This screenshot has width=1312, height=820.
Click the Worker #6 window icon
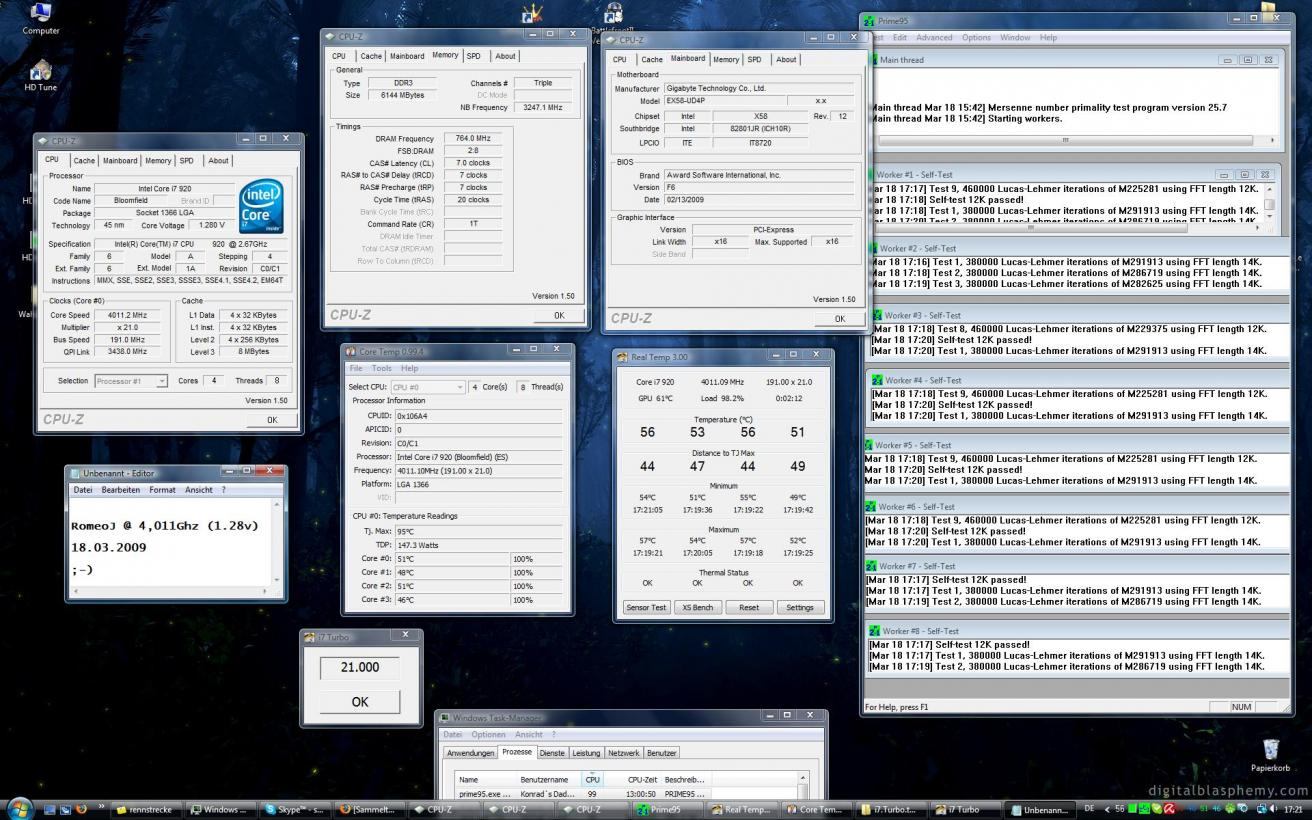pos(871,507)
